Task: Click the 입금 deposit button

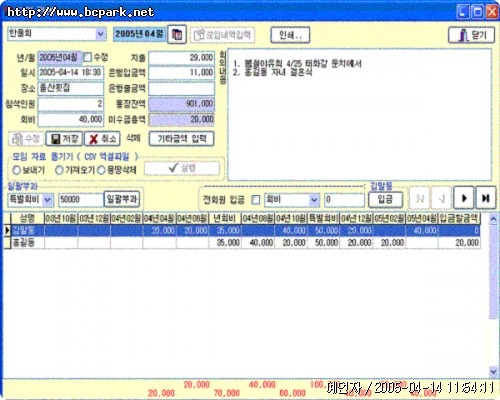Action: tap(385, 199)
